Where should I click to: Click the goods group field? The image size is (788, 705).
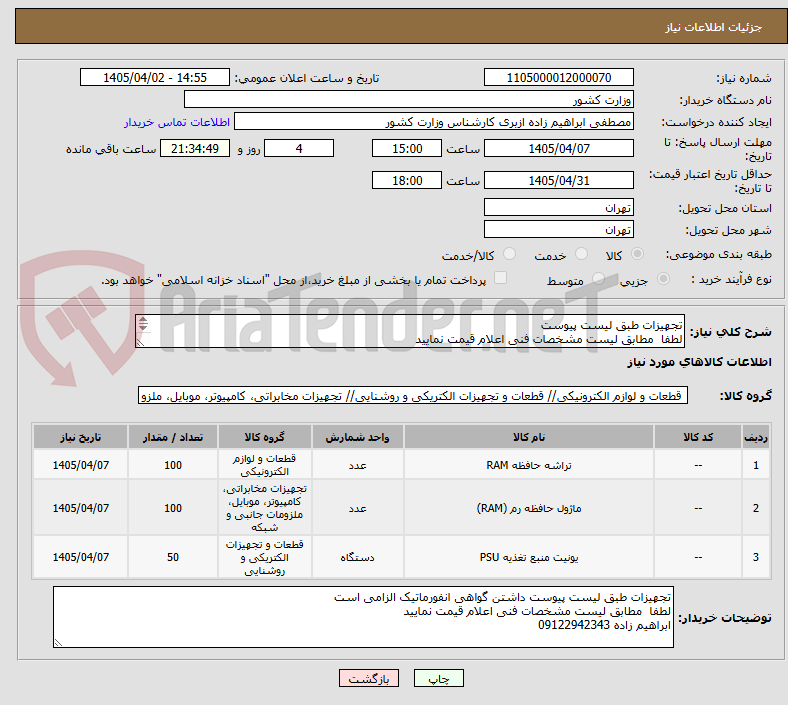click(413, 395)
